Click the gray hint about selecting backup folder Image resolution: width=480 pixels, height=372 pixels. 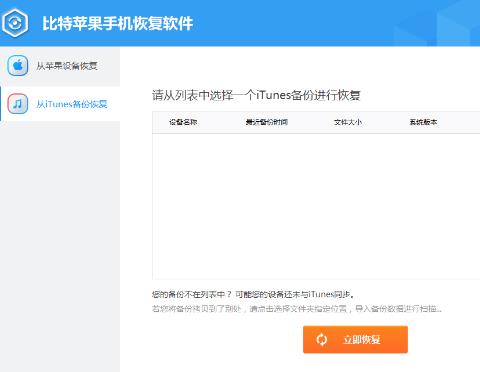(297, 309)
